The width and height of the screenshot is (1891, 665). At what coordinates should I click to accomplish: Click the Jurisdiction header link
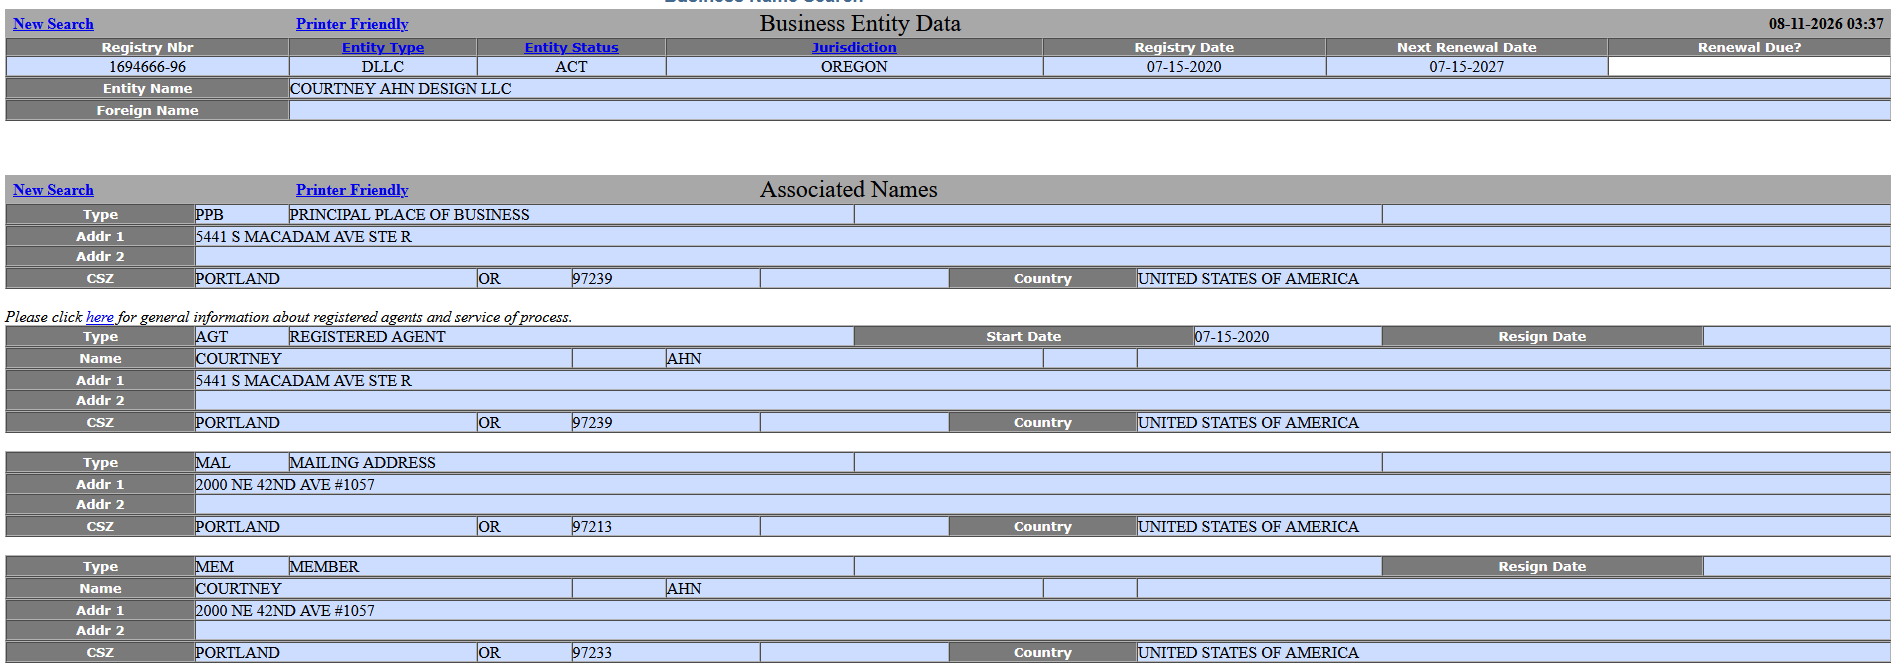[854, 47]
